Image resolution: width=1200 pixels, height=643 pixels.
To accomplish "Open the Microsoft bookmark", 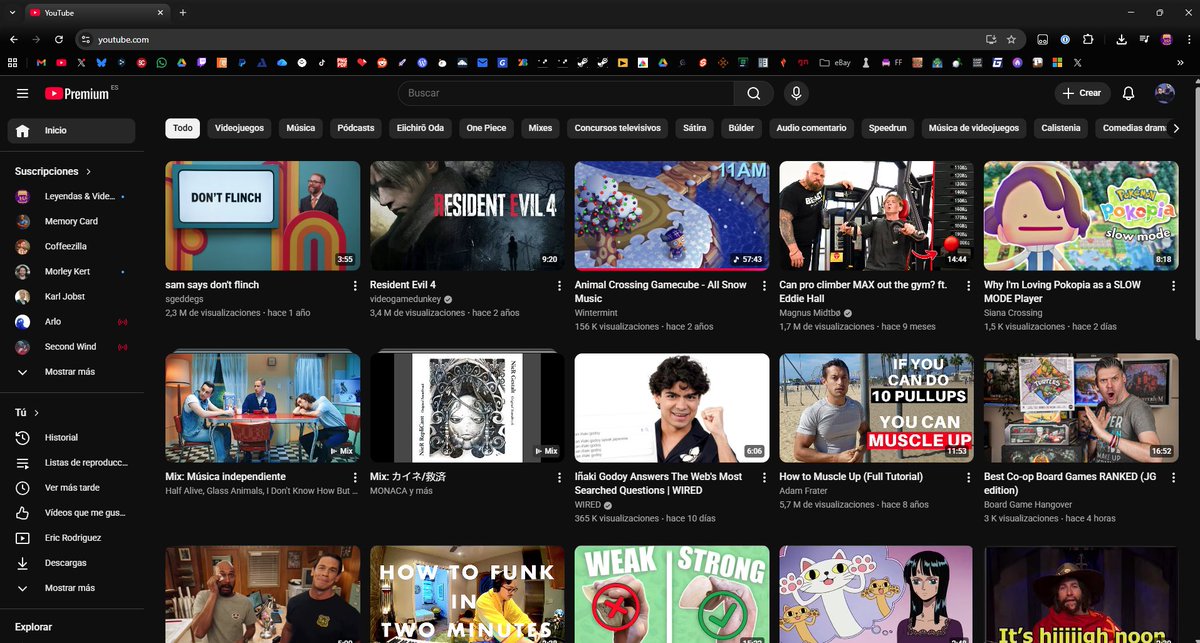I will (1057, 62).
